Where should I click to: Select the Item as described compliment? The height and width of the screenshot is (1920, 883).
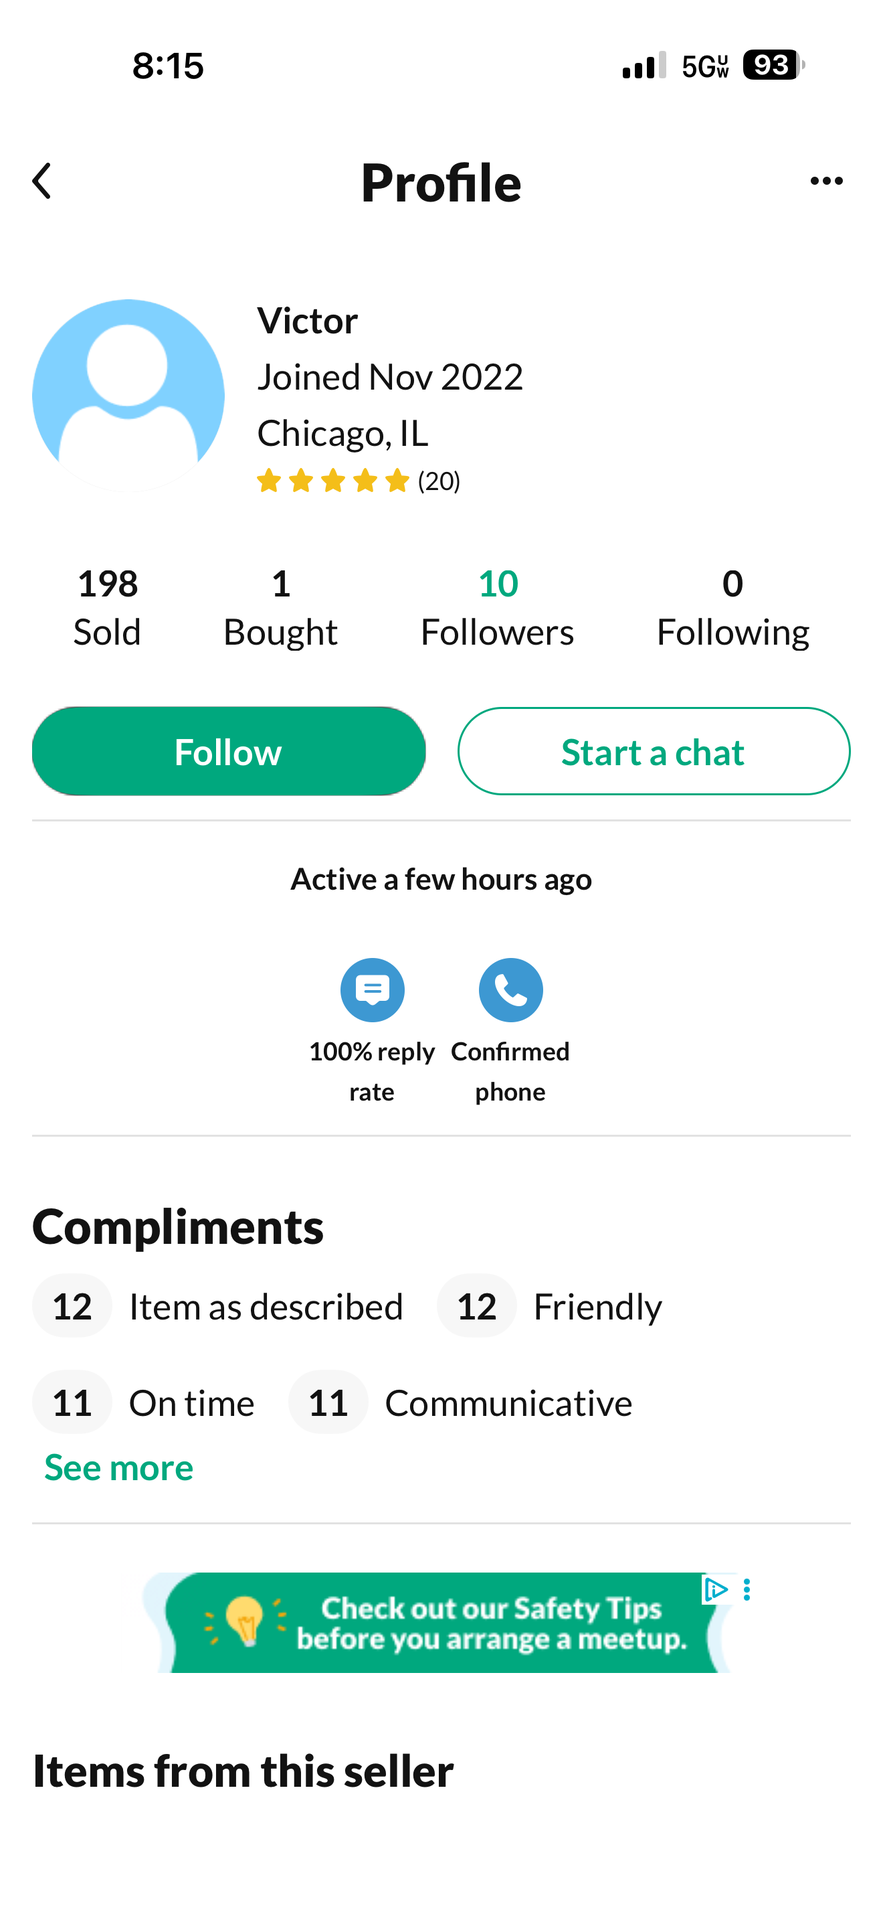(220, 1307)
